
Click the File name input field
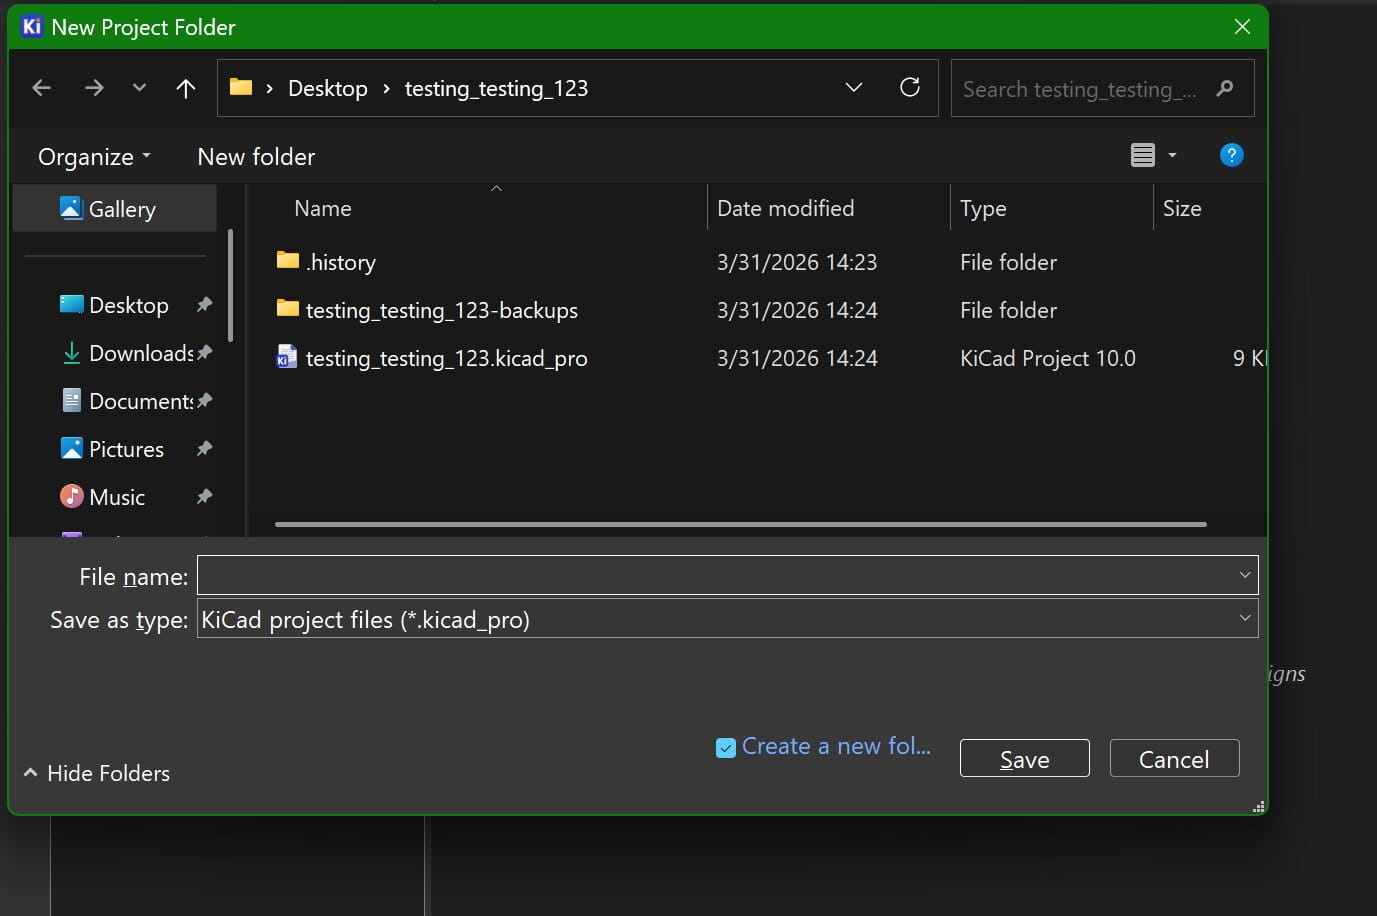pos(715,575)
